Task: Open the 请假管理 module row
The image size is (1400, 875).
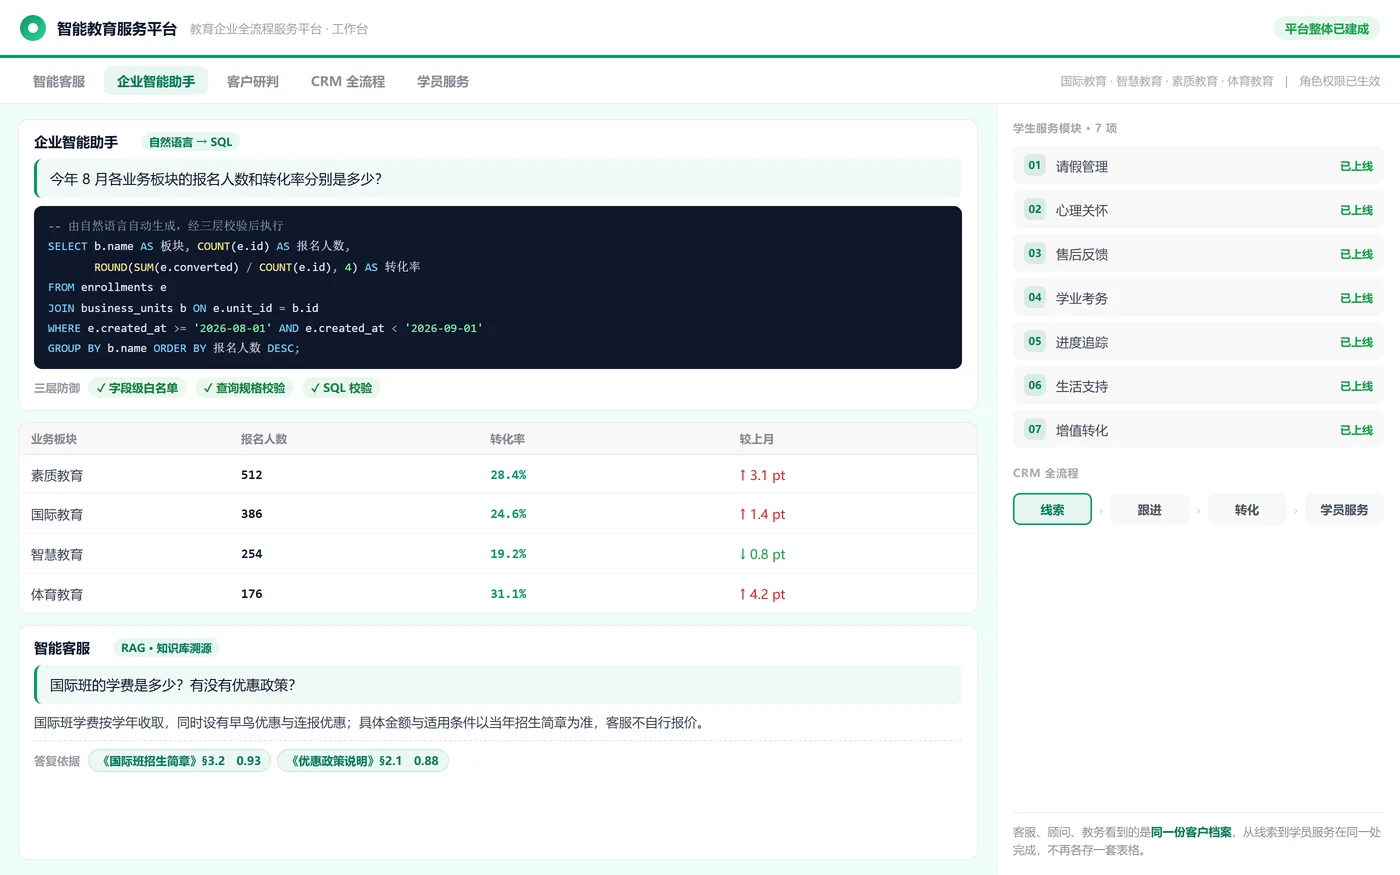Action: point(1198,166)
